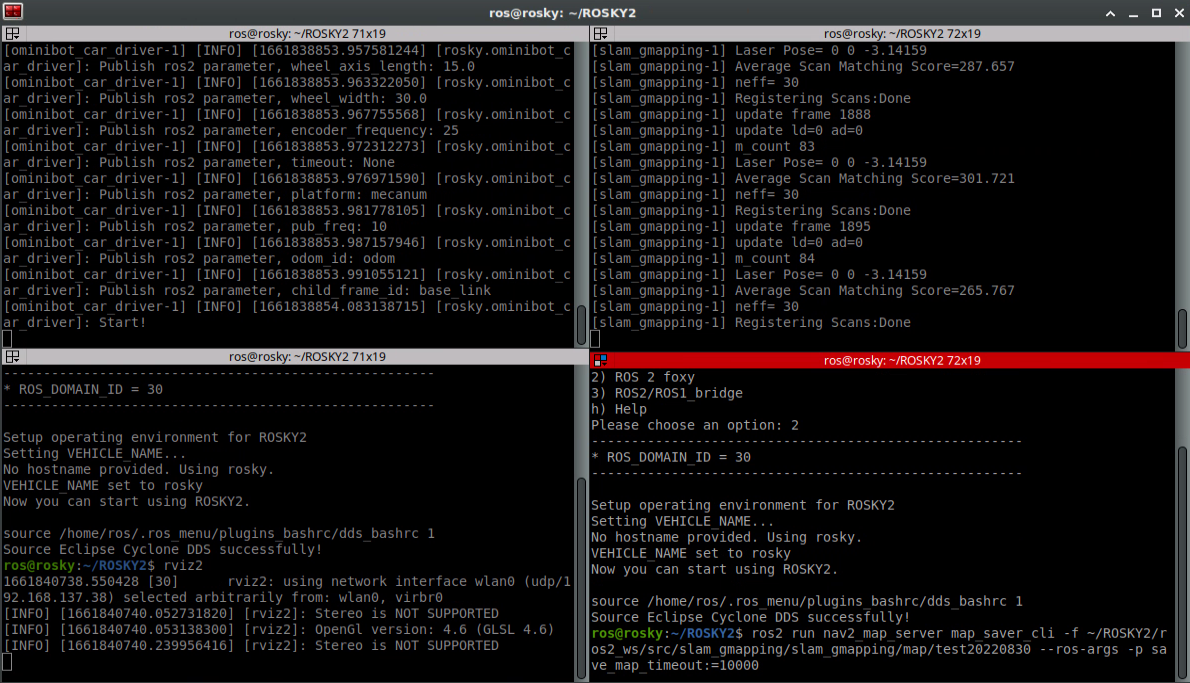Click the '[INFO] [1661840740.052731820]' Stereo NOT SUPPORTED line
Screen dimensions: 1190x683
click(250, 614)
